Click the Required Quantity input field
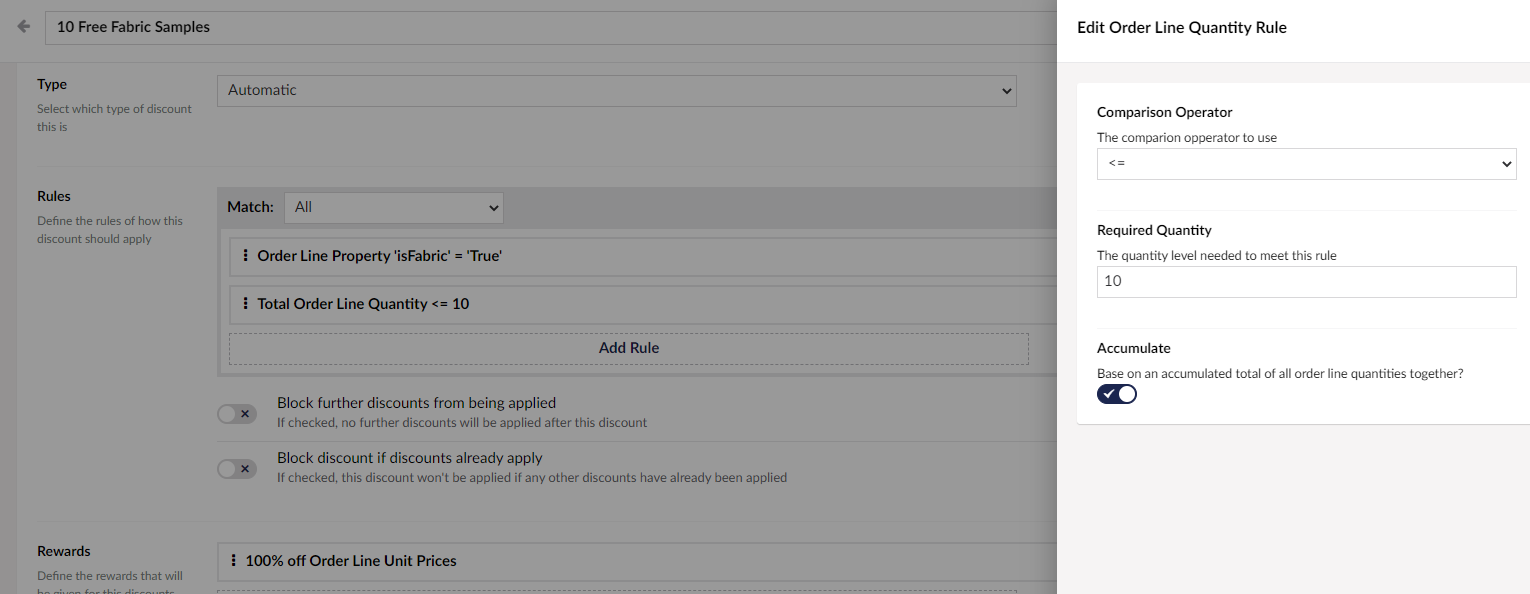Image resolution: width=1530 pixels, height=594 pixels. click(x=1307, y=282)
